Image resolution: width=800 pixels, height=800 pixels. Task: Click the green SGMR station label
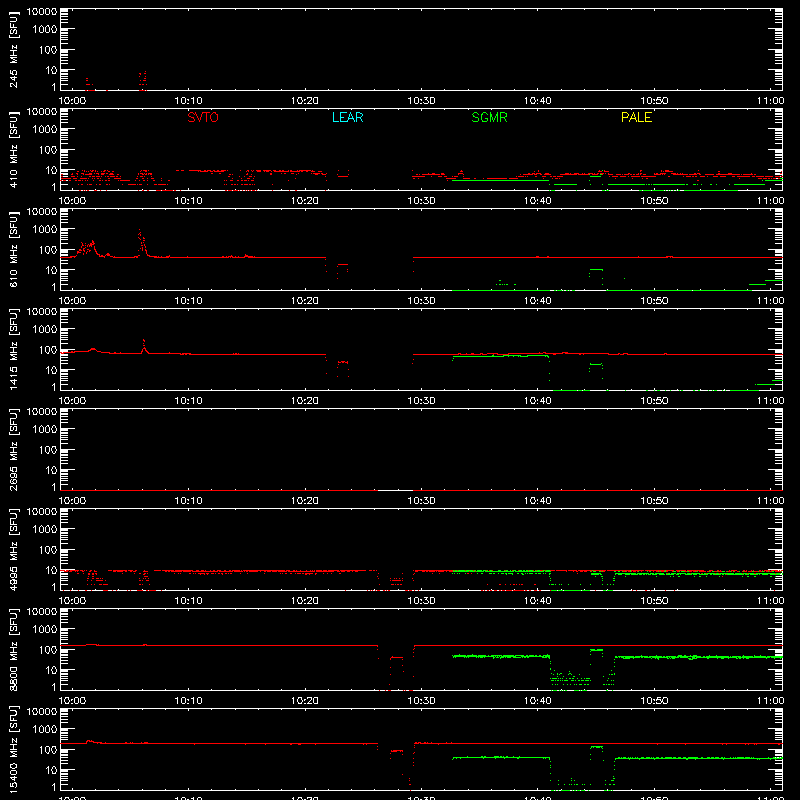[x=489, y=117]
